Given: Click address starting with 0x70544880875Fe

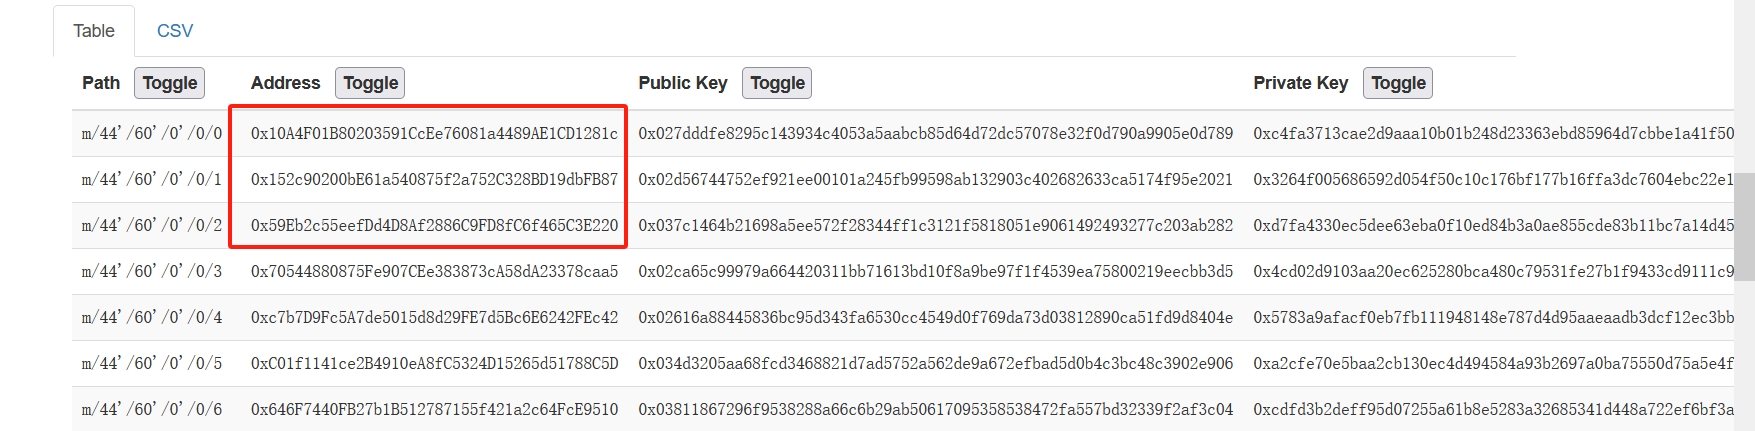Looking at the screenshot, I should [x=434, y=271].
